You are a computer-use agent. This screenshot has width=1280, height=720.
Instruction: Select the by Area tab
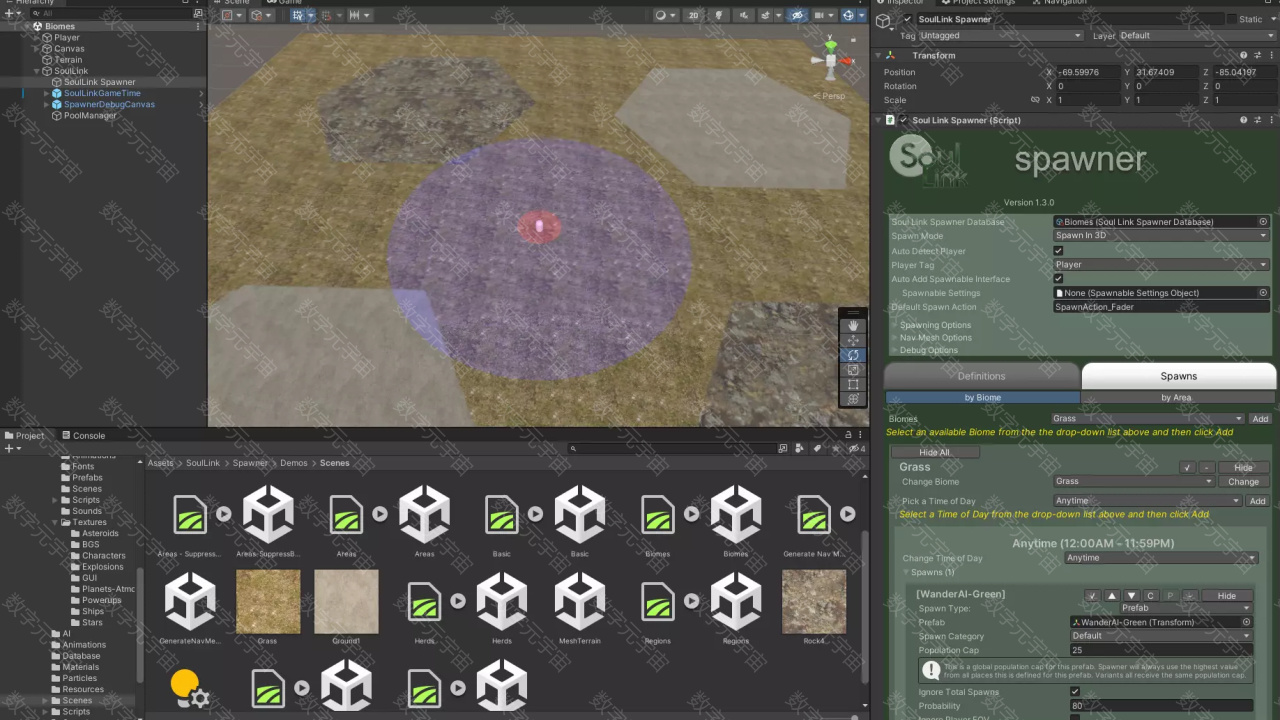point(1176,398)
